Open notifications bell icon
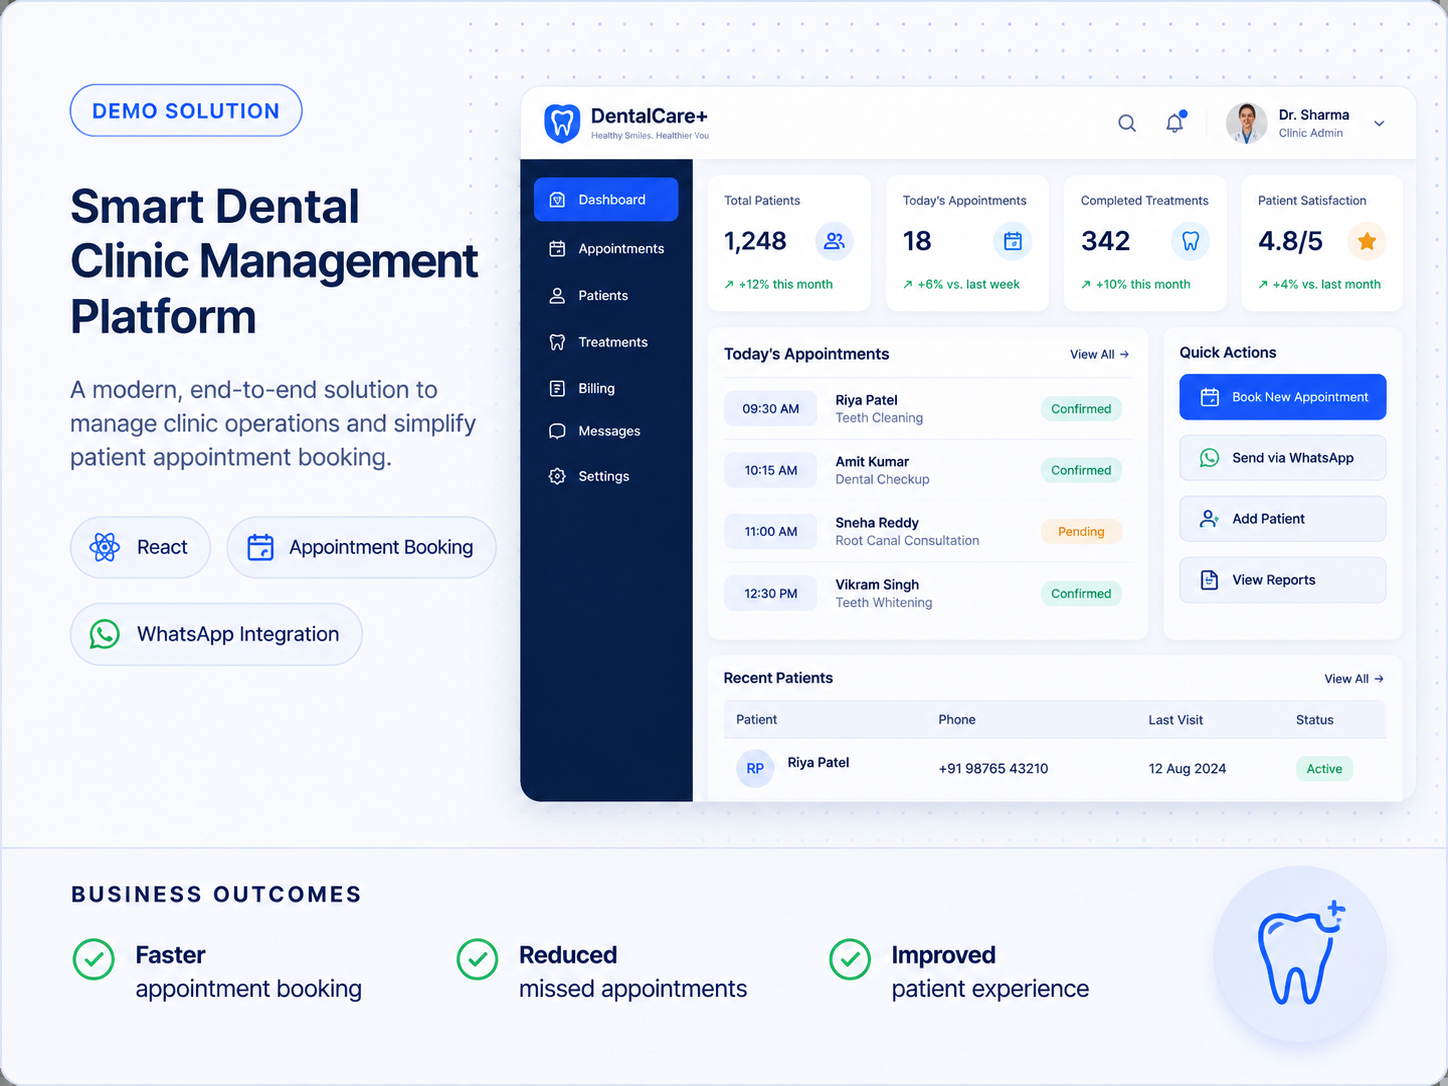Screen dimensions: 1448x1086 tap(1175, 122)
